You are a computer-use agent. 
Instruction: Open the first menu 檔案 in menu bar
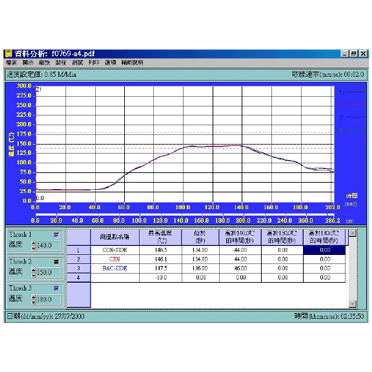11,63
